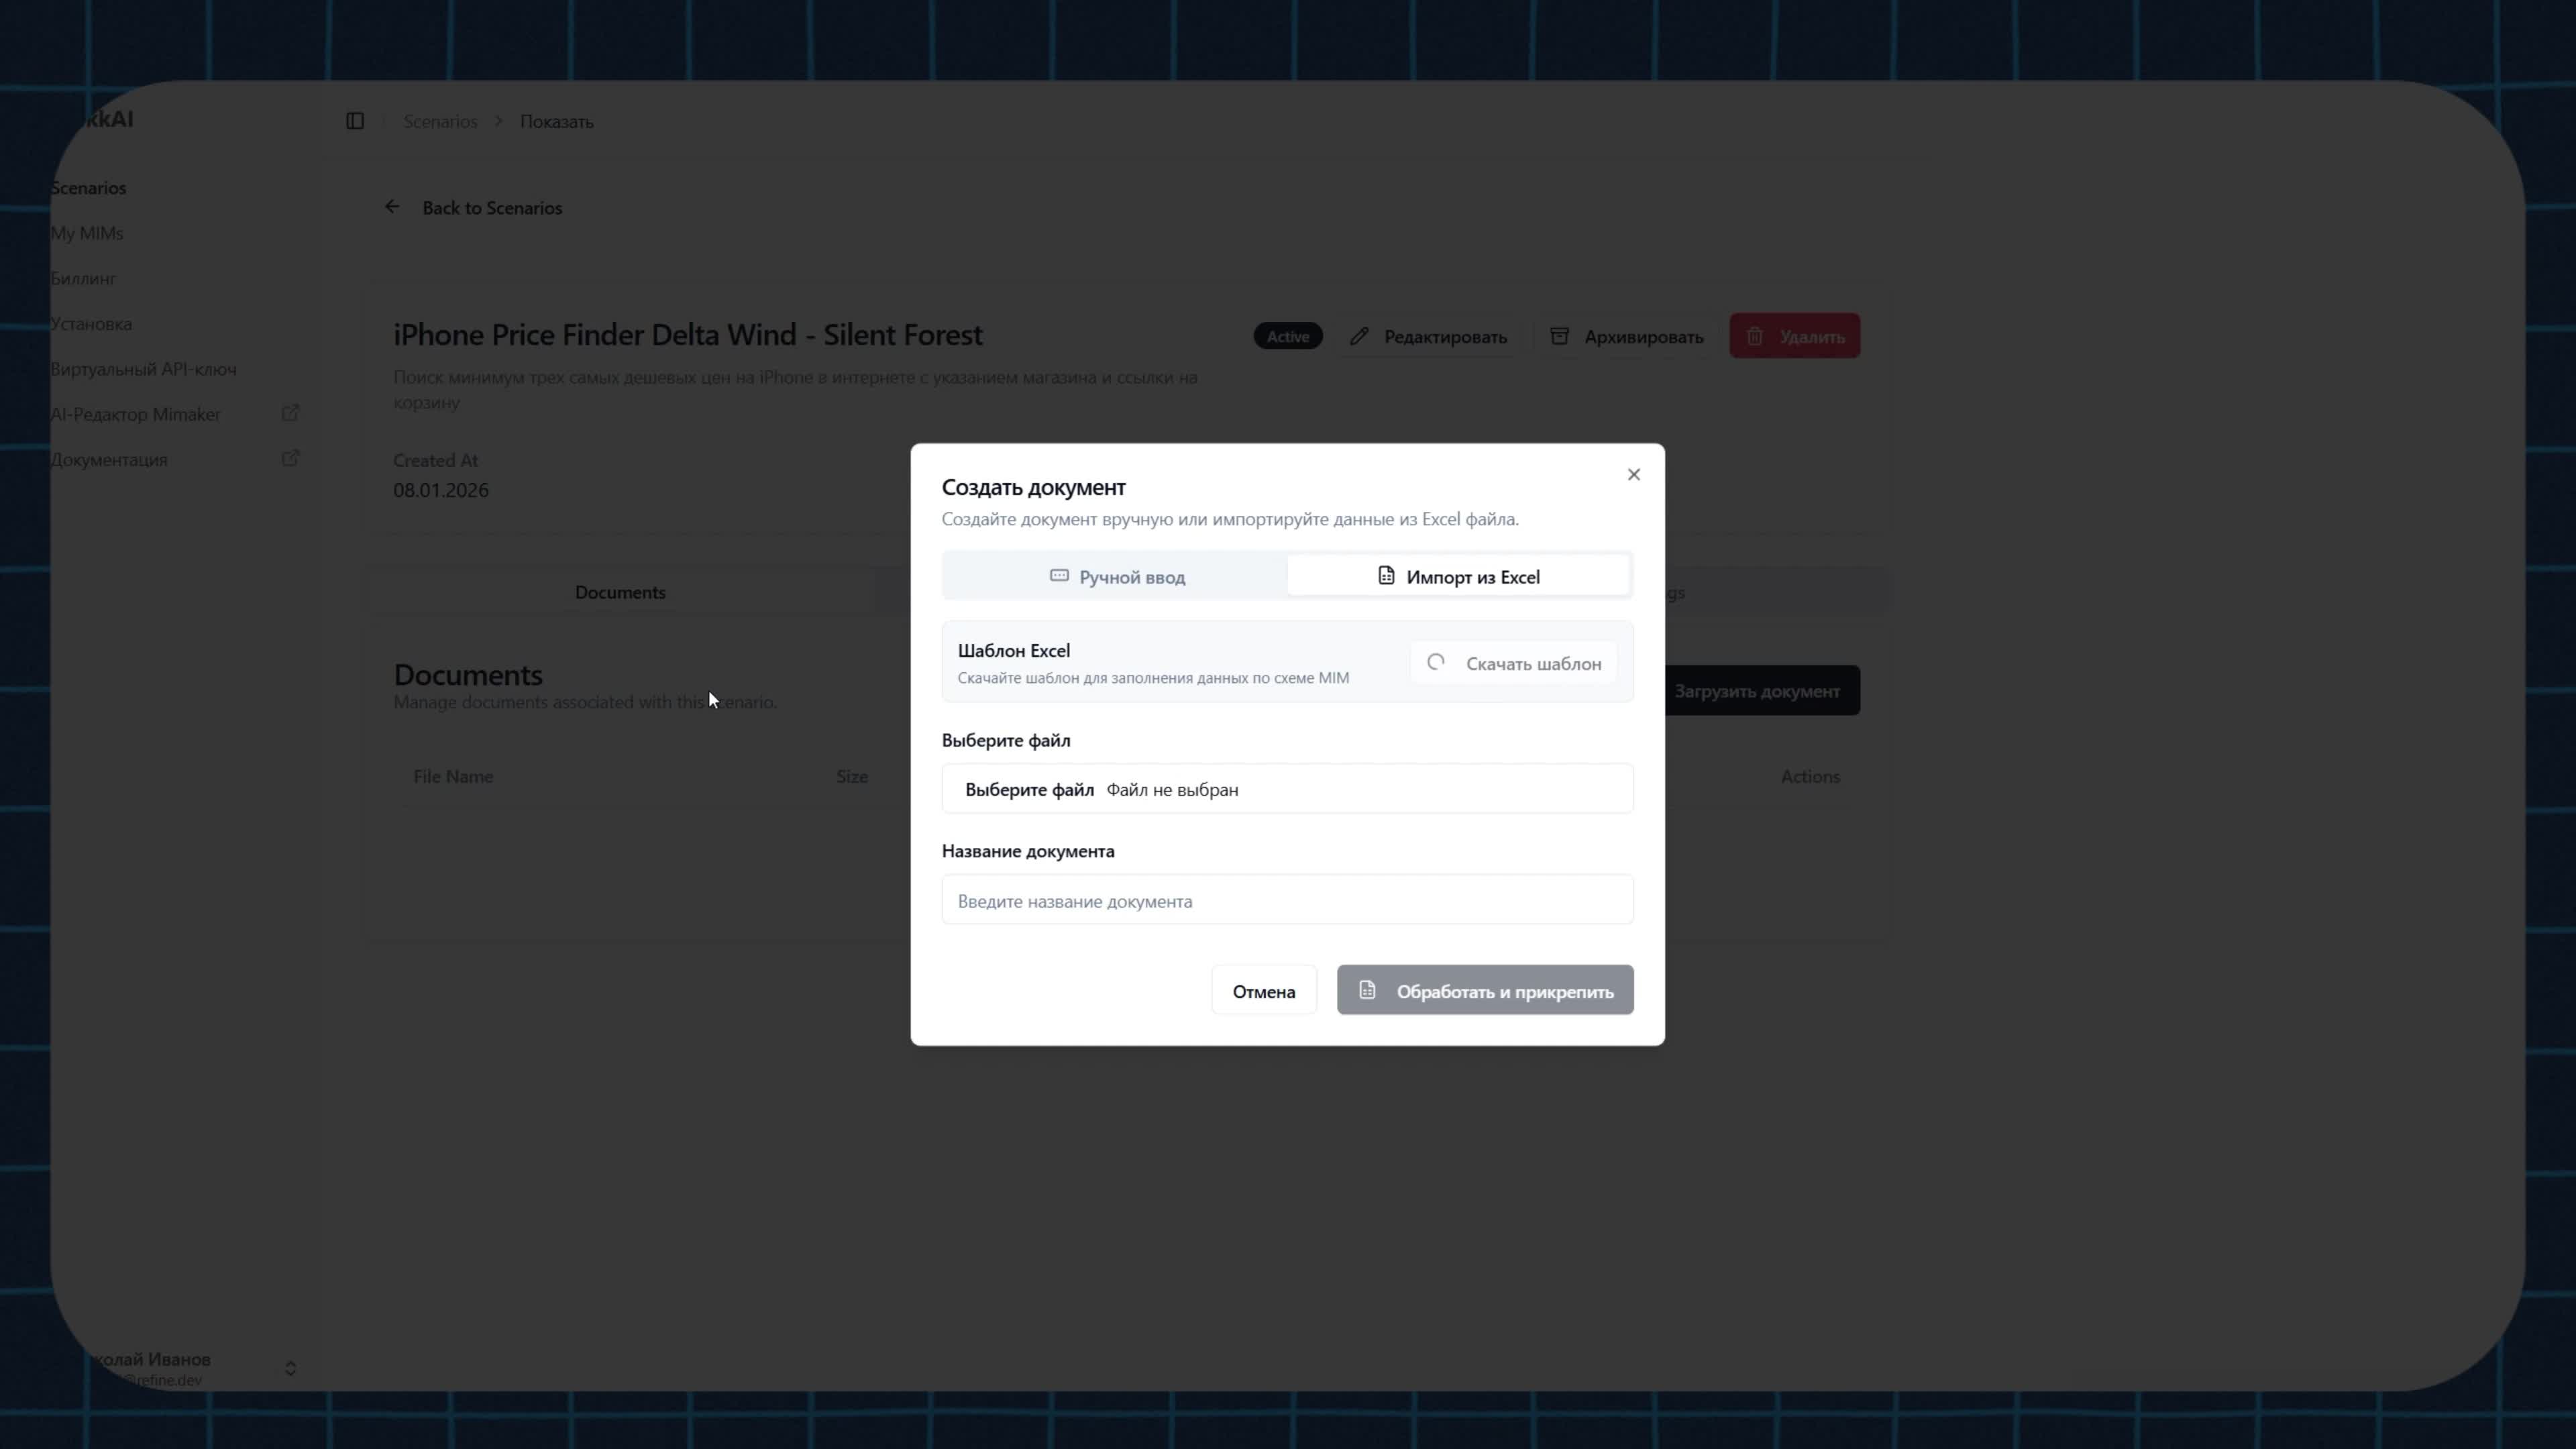Open the Биллинг sidebar item
The image size is (2576, 1449).
(x=83, y=278)
